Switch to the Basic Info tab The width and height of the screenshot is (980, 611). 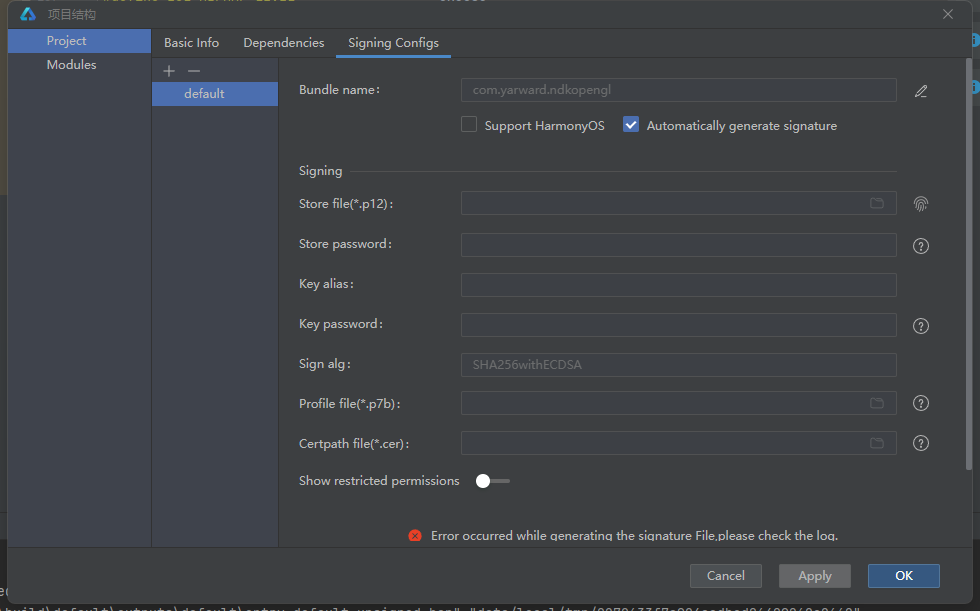[x=191, y=43]
